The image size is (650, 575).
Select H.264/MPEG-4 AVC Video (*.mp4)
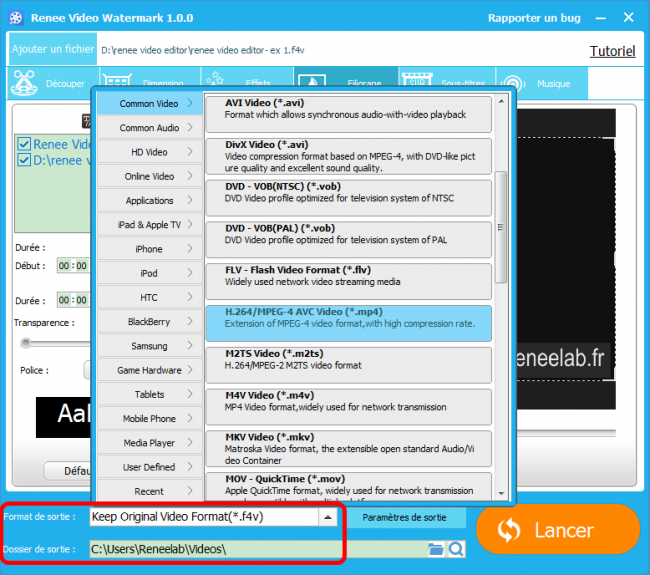(x=349, y=323)
